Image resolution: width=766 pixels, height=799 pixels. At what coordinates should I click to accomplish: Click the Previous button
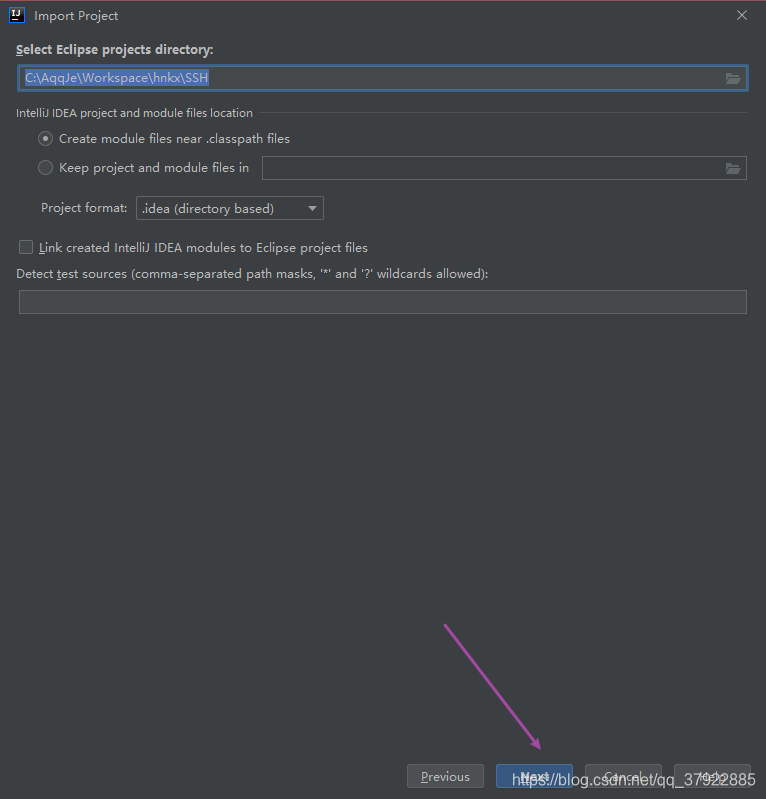445,776
